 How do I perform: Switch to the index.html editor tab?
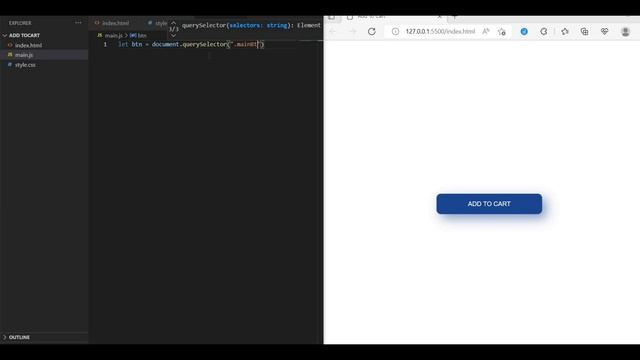[x=112, y=23]
